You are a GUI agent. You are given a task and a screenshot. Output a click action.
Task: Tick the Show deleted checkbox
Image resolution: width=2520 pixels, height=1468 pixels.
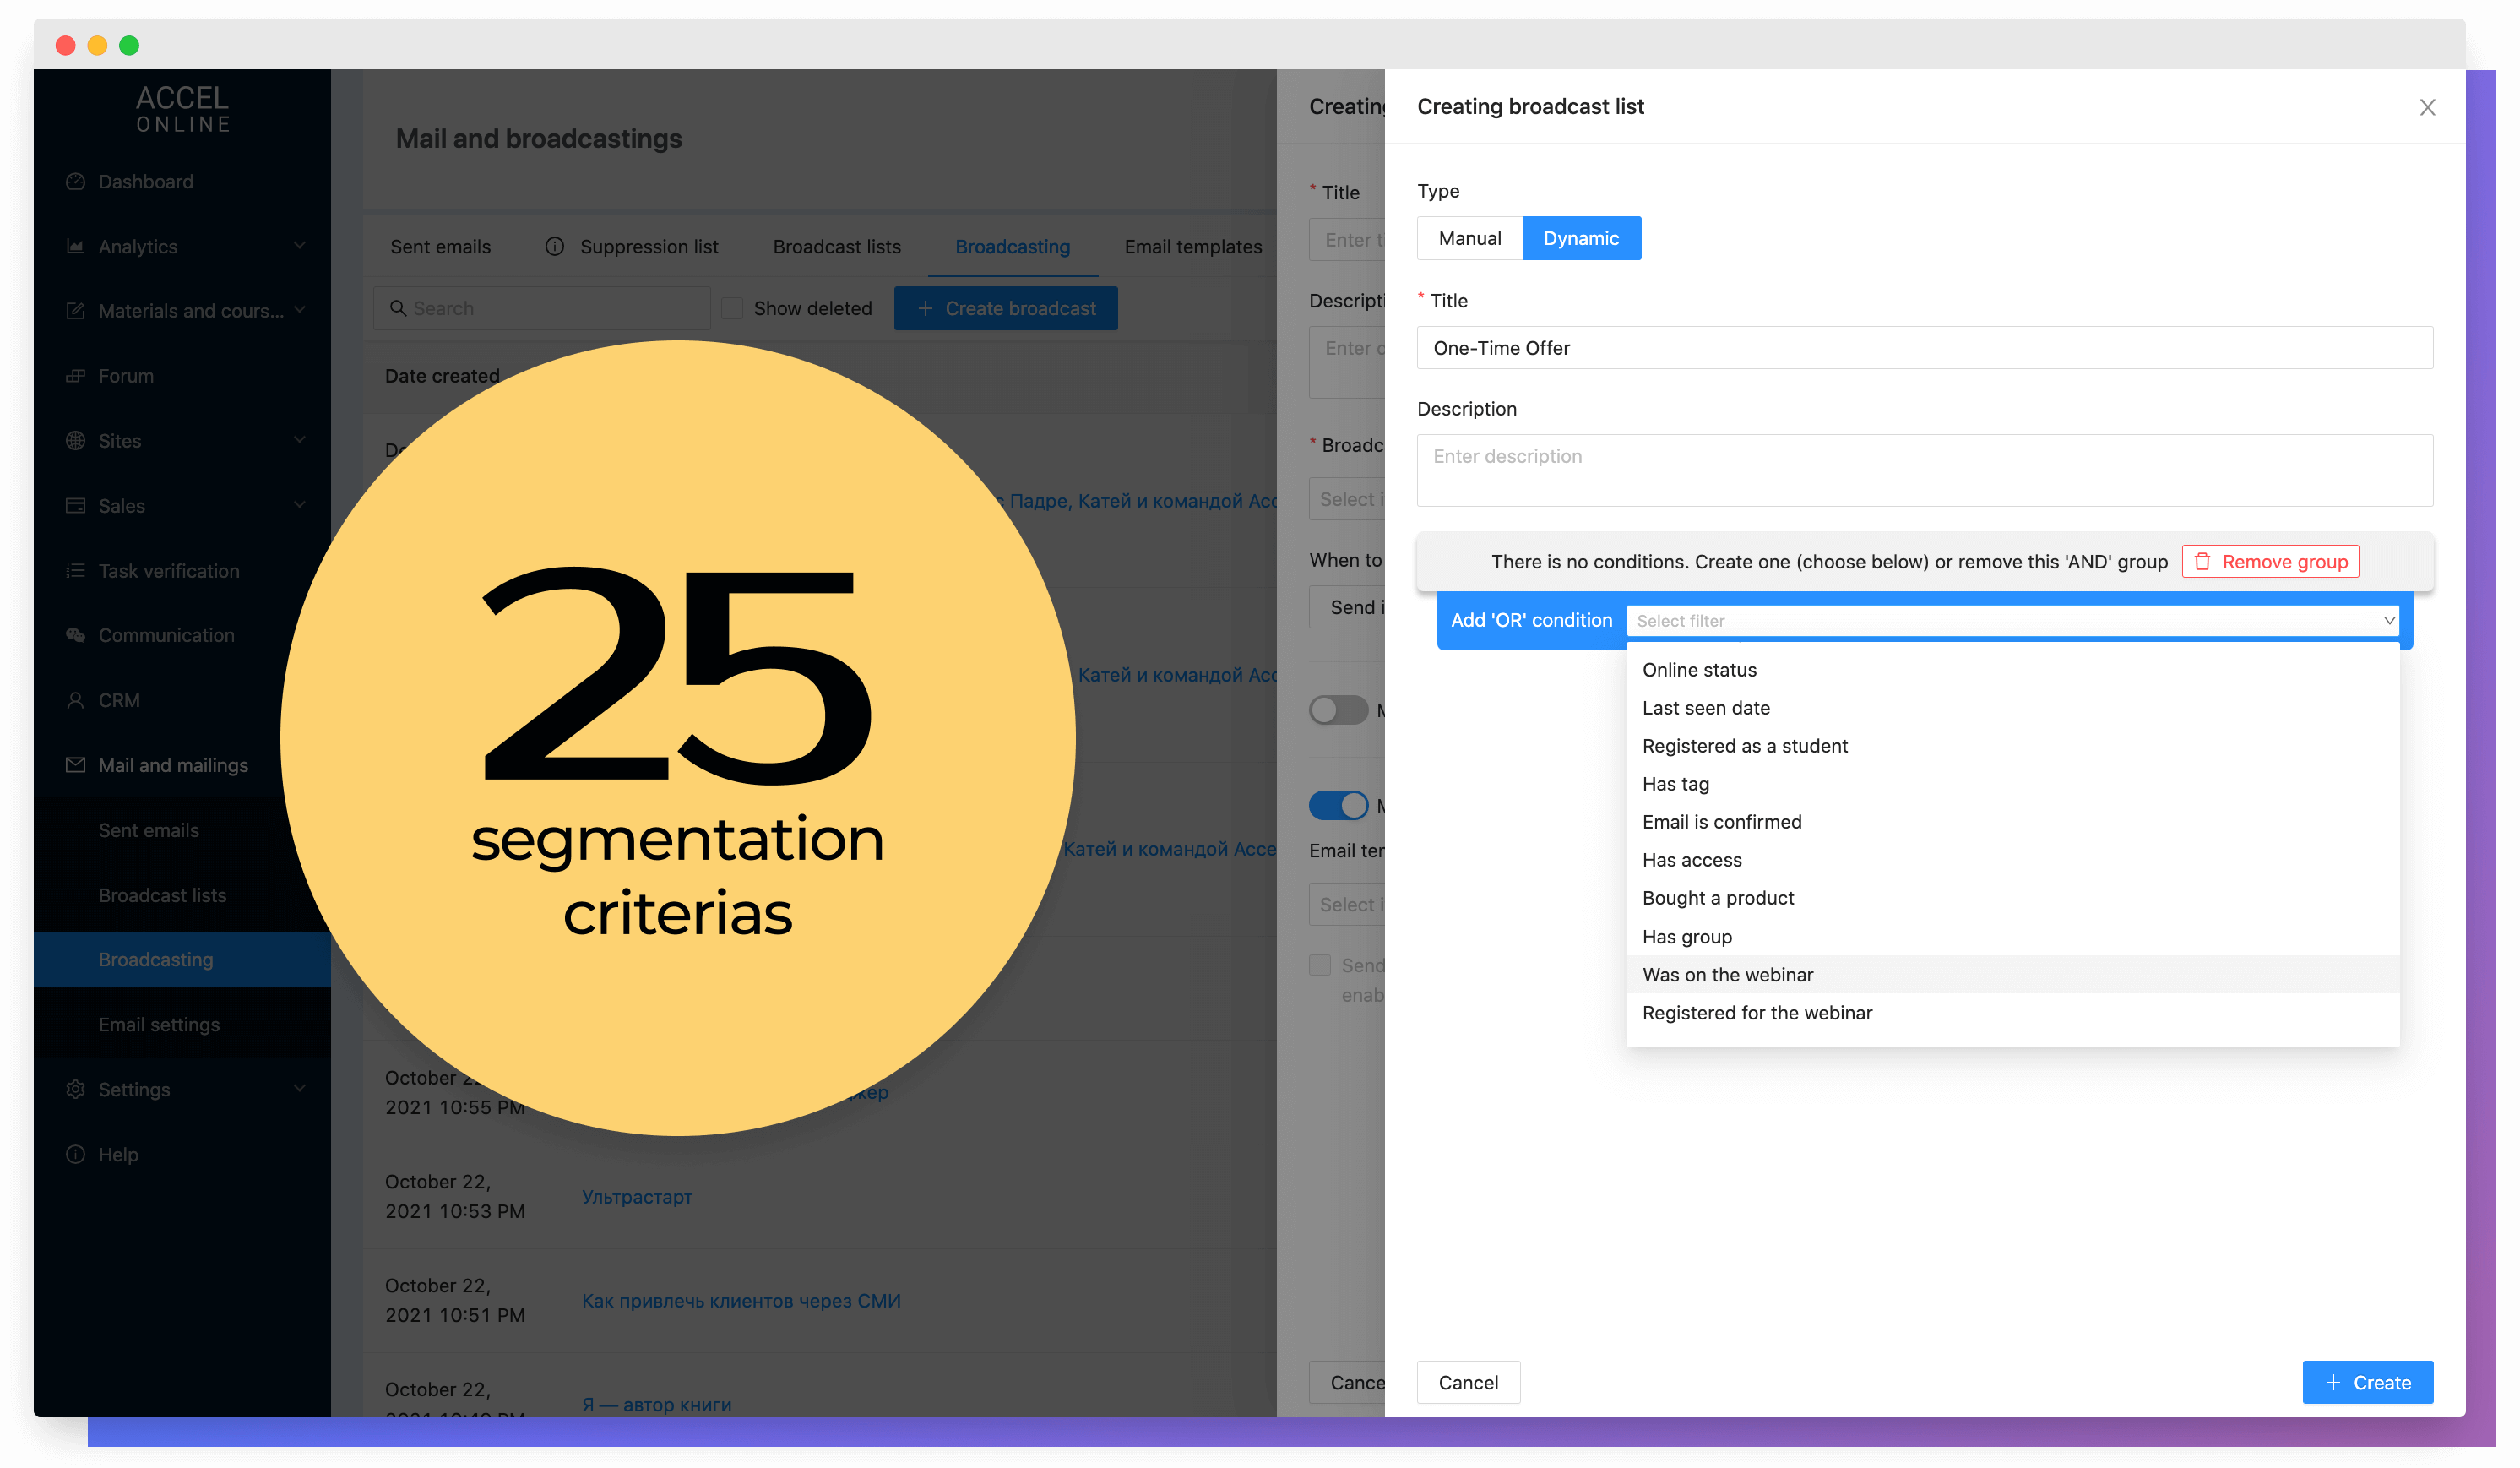click(733, 308)
